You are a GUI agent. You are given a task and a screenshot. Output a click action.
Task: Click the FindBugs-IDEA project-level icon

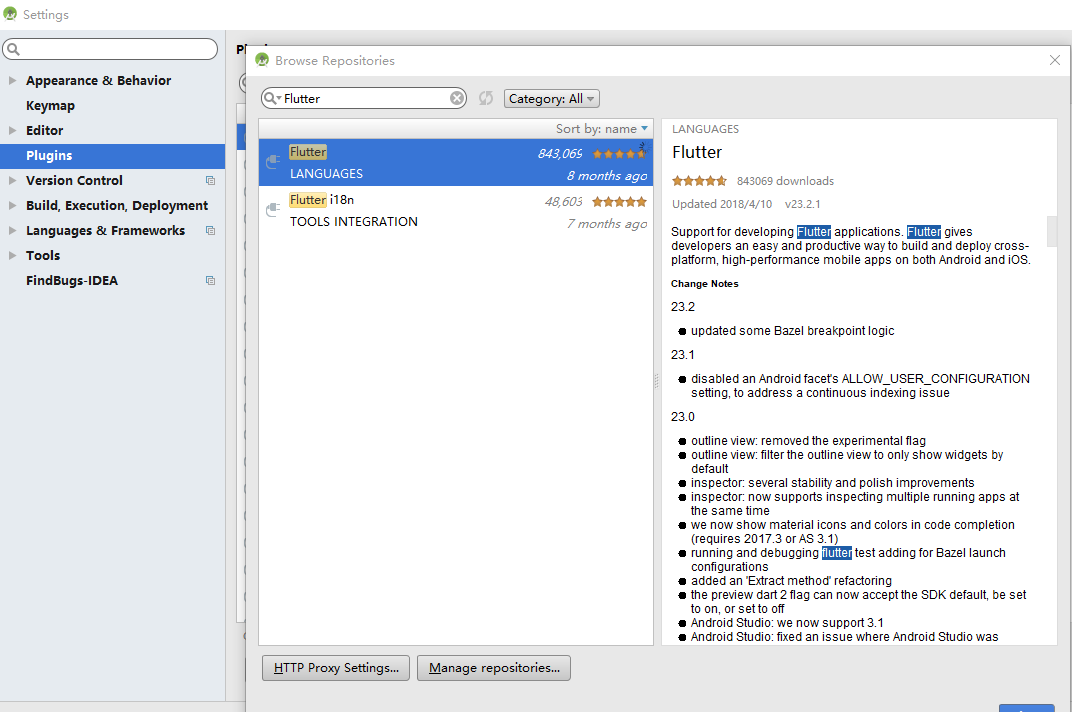click(211, 280)
